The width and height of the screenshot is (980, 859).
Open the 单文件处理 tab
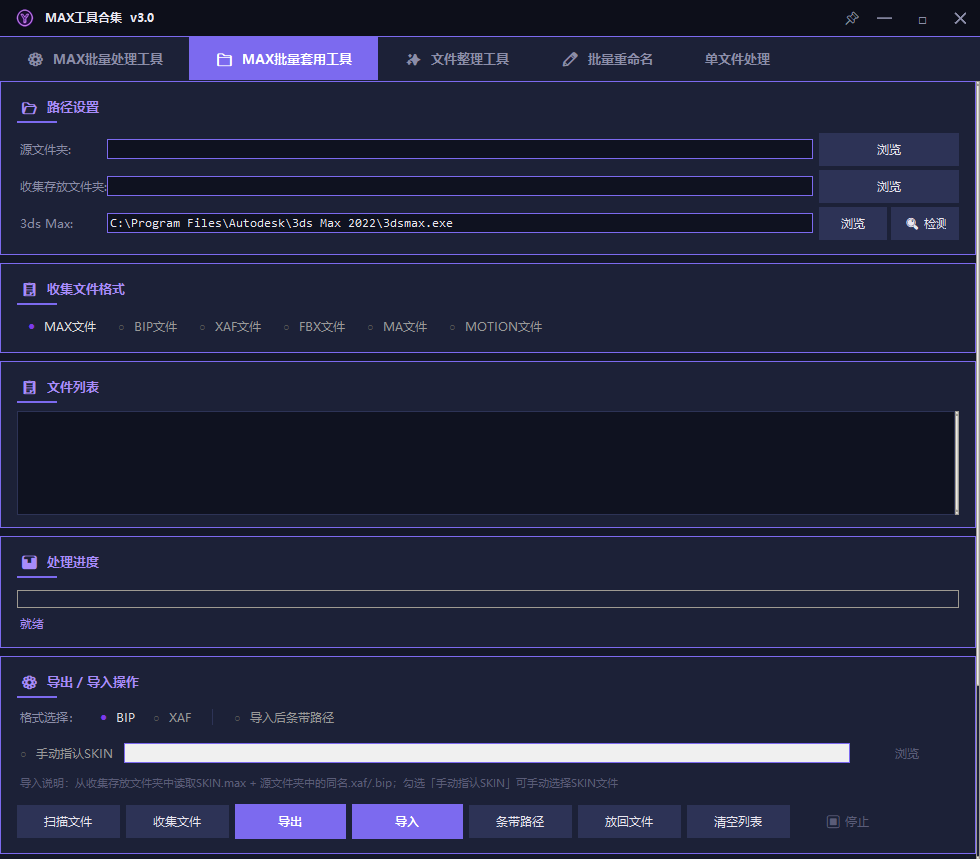pyautogui.click(x=737, y=59)
